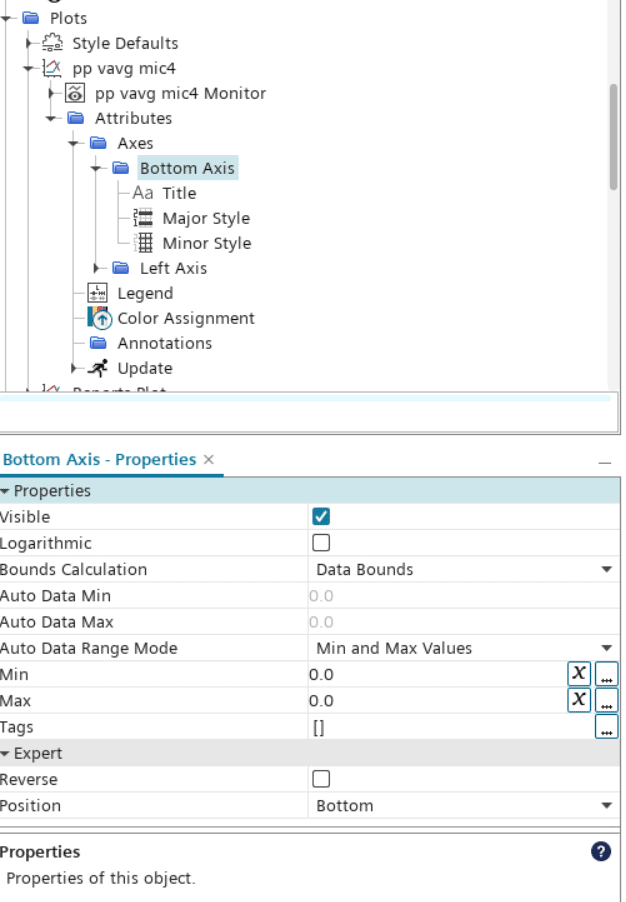The height and width of the screenshot is (902, 626).
Task: Click the Style Defaults gear icon
Action: [x=52, y=43]
